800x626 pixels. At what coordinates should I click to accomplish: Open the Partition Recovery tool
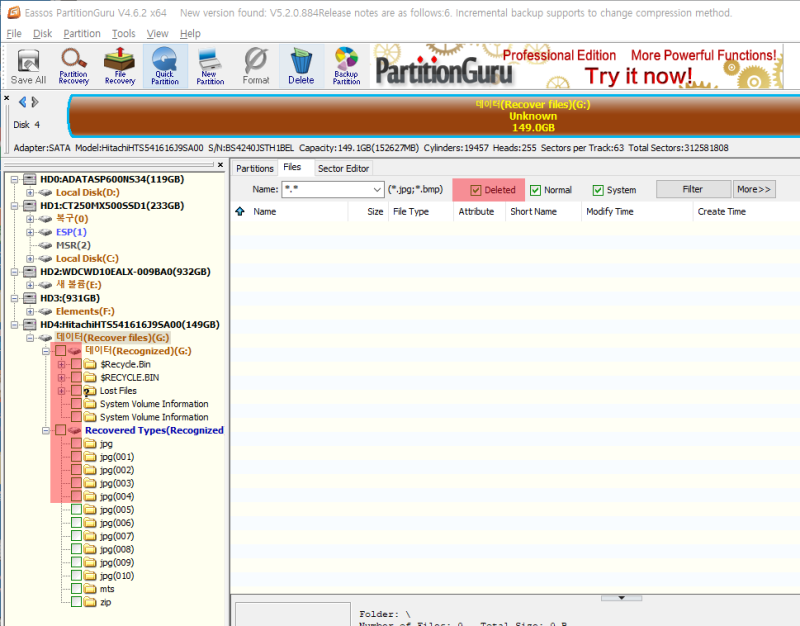point(73,66)
